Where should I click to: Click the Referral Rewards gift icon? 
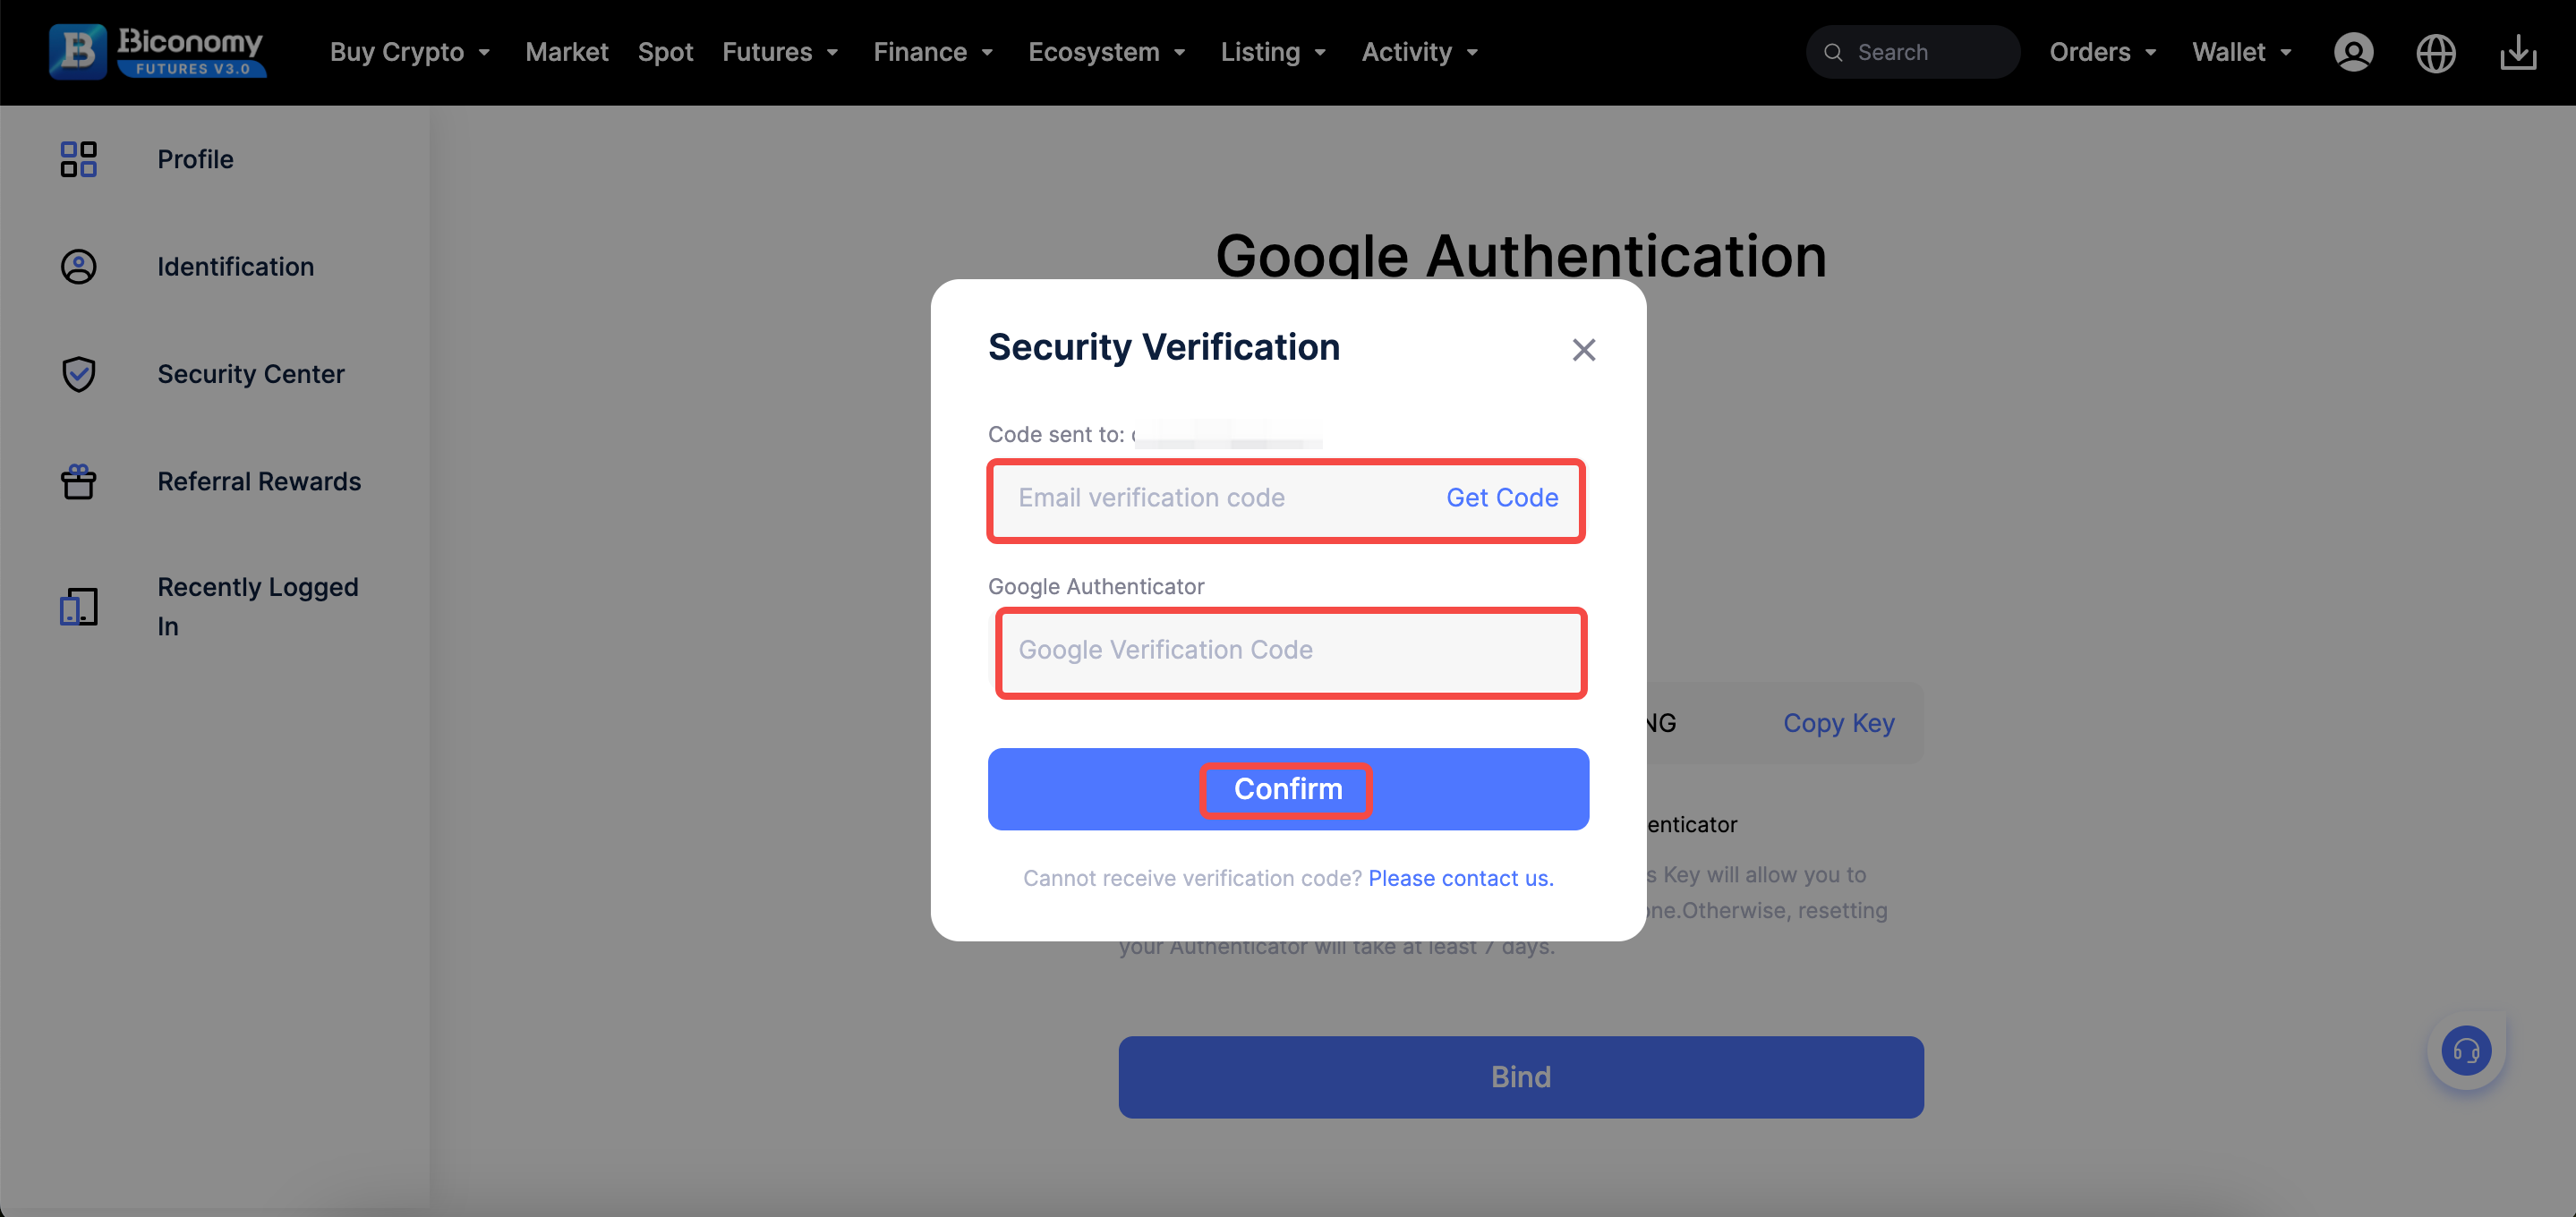pyautogui.click(x=78, y=481)
